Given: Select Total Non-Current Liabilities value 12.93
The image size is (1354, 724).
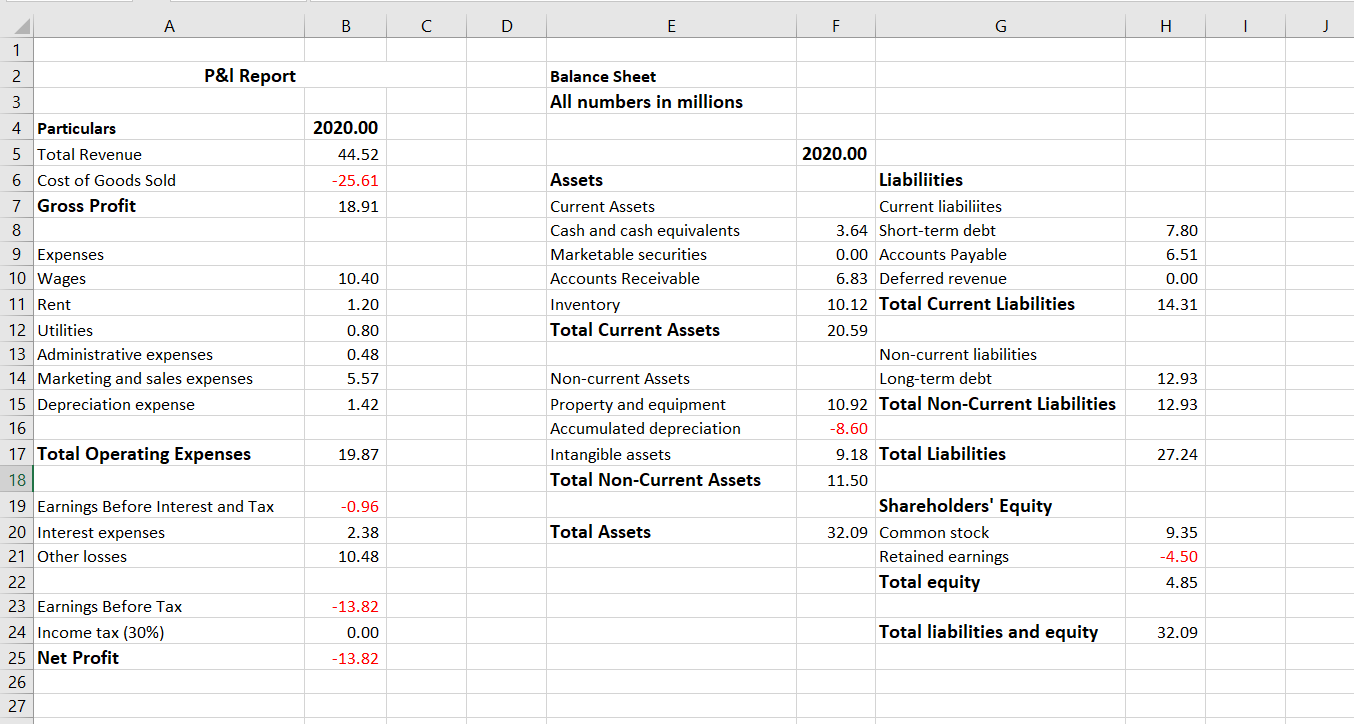Looking at the screenshot, I should (x=1166, y=404).
